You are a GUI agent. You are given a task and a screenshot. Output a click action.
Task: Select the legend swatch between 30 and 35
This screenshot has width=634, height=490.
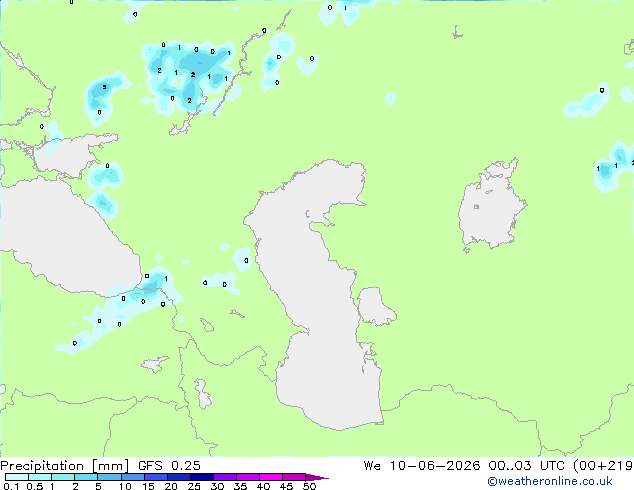pyautogui.click(x=224, y=477)
